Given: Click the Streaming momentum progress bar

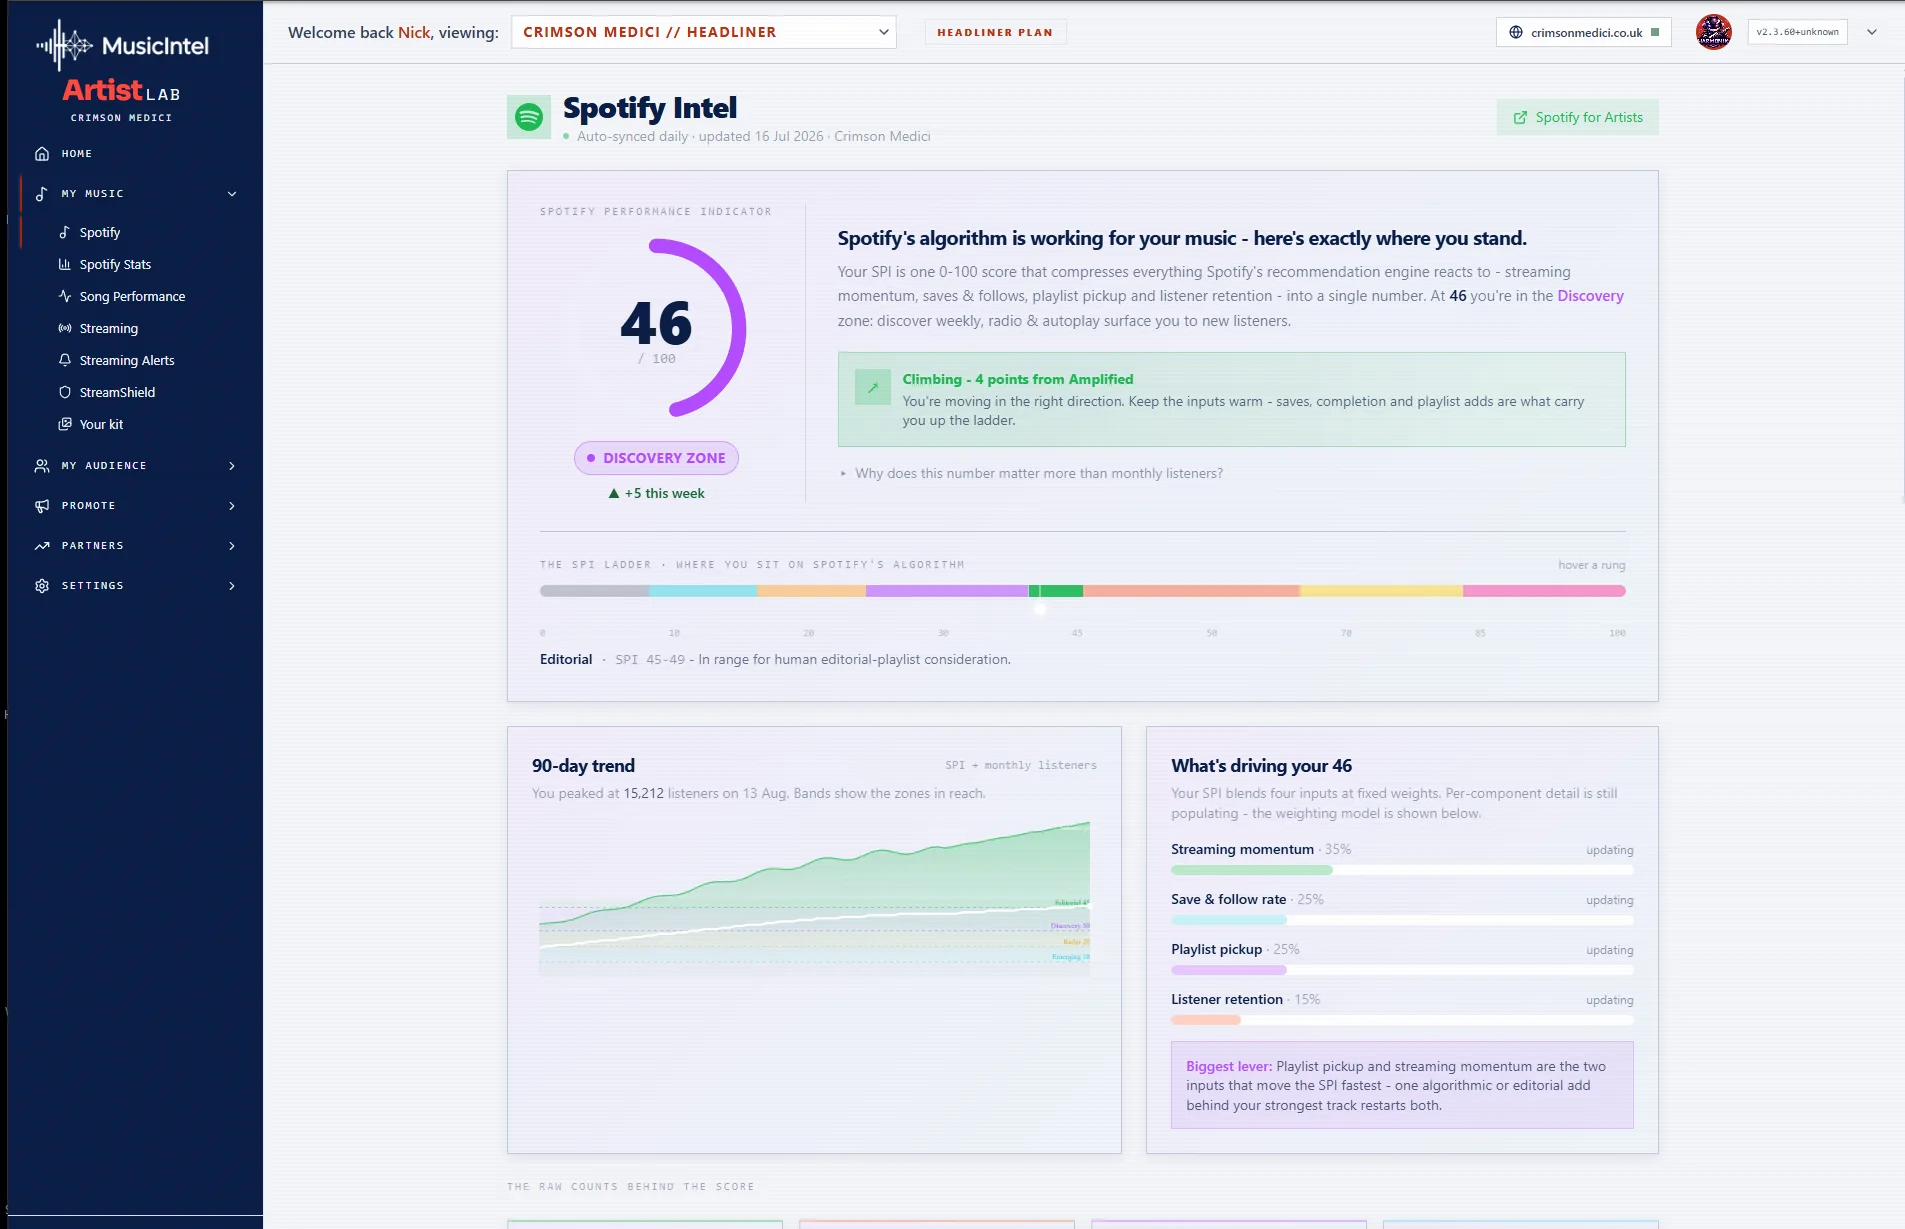Looking at the screenshot, I should (1402, 870).
